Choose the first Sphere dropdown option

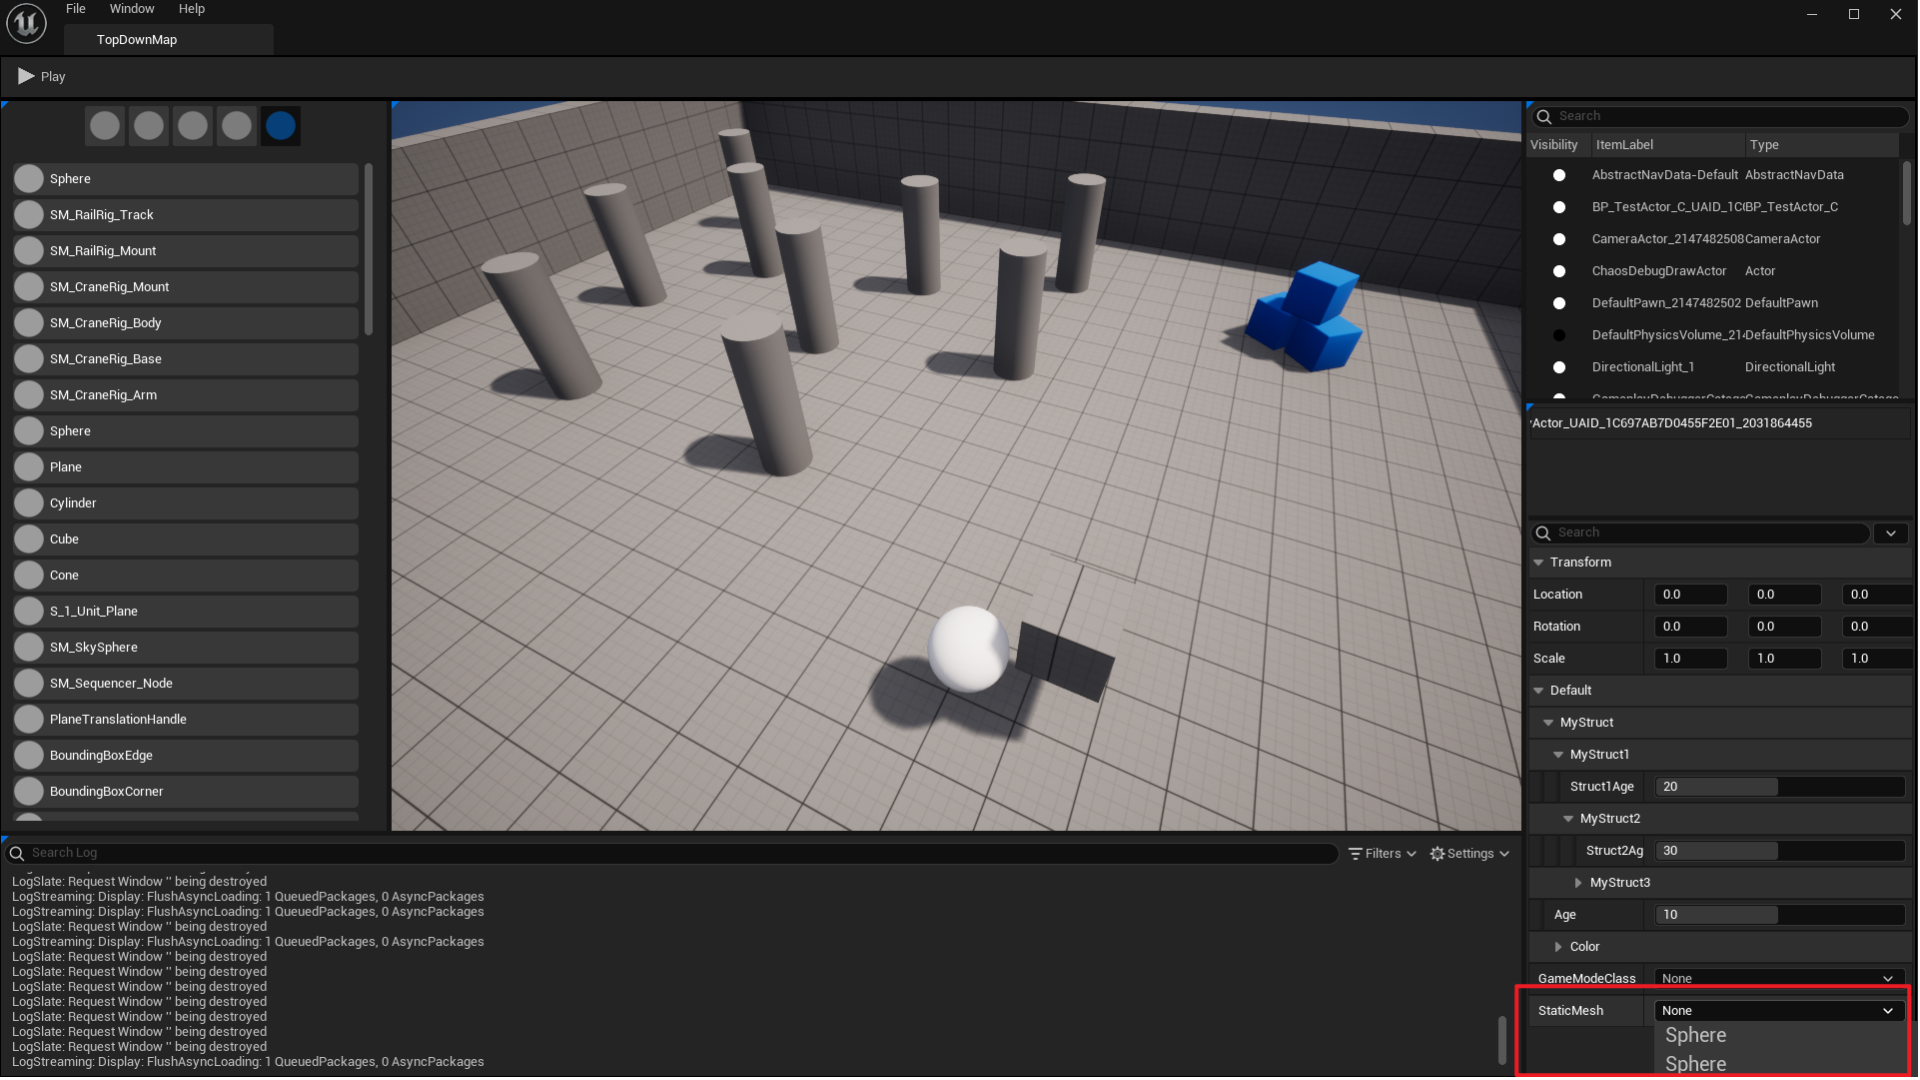pyautogui.click(x=1696, y=1035)
